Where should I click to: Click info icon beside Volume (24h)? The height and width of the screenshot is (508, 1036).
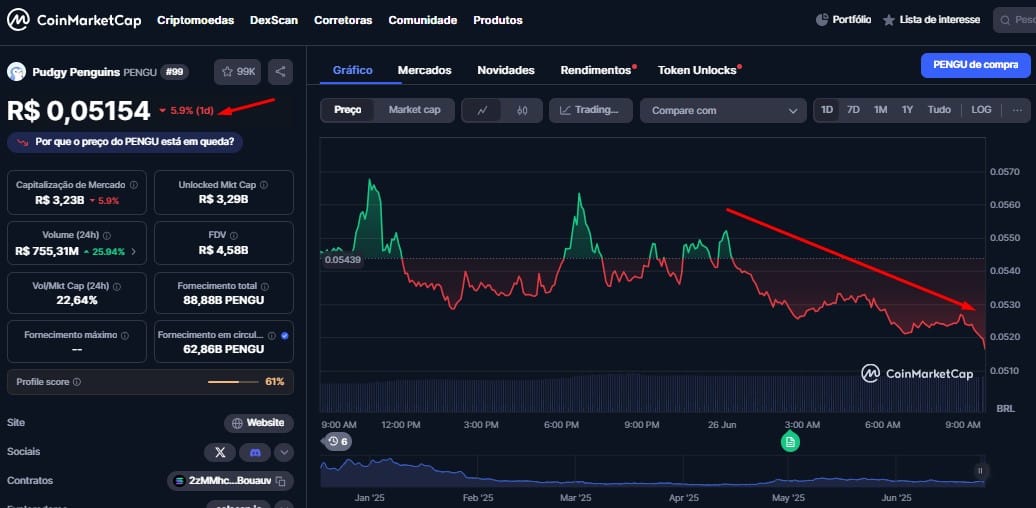pyautogui.click(x=107, y=235)
